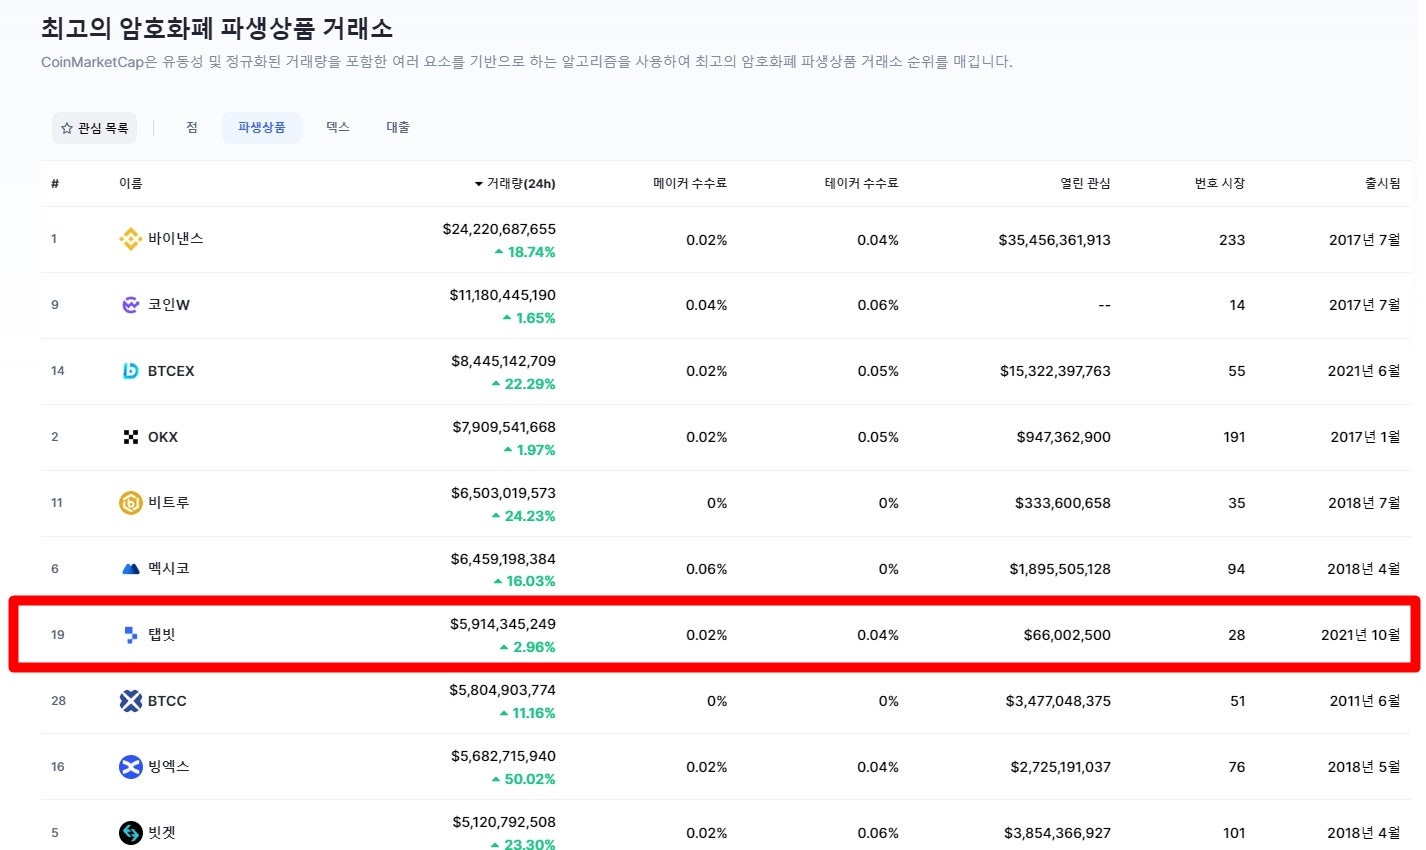Open the 빙엑스 exchange link
This screenshot has width=1426, height=850.
tap(169, 767)
